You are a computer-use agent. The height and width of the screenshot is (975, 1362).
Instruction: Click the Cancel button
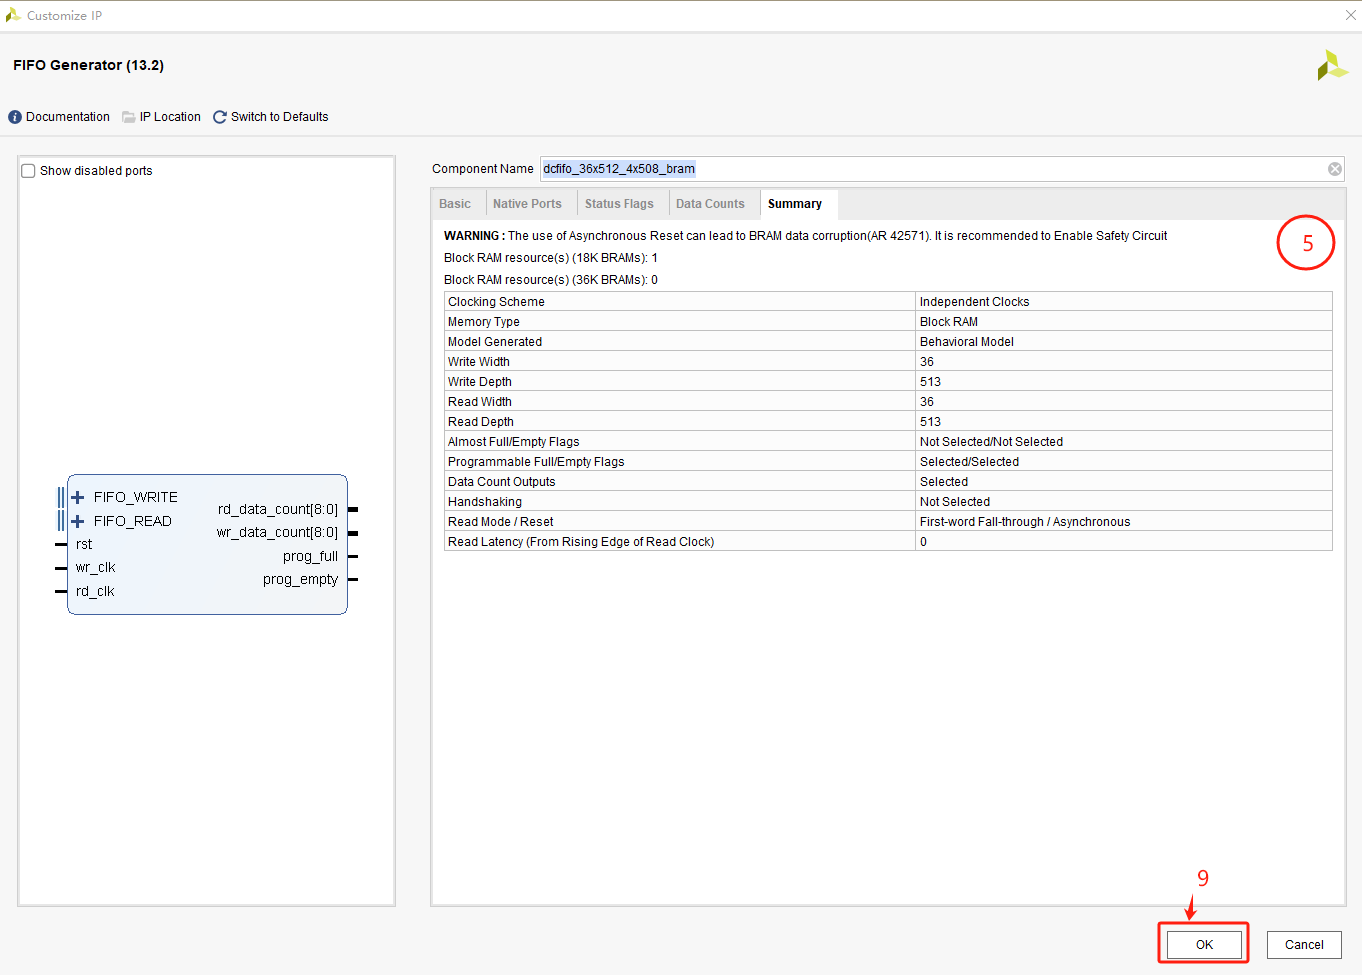pyautogui.click(x=1304, y=944)
